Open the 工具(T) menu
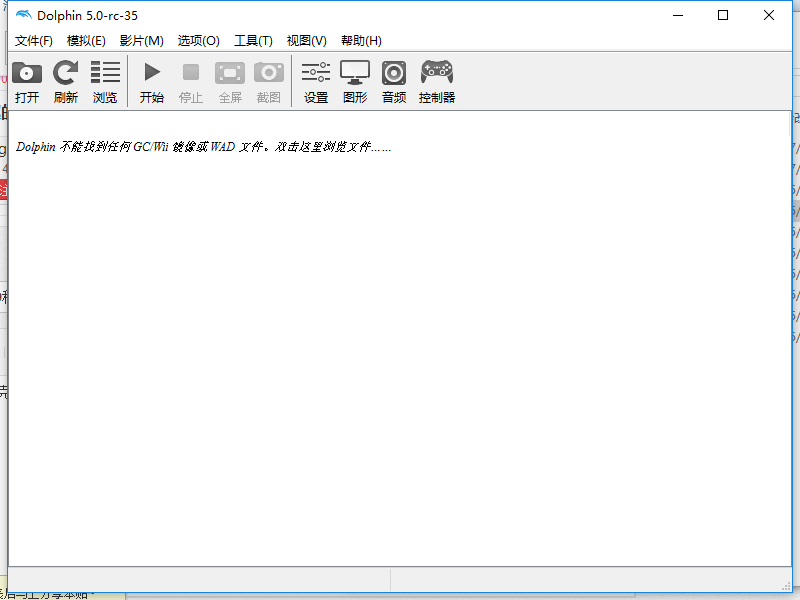This screenshot has height=600, width=800. [253, 41]
